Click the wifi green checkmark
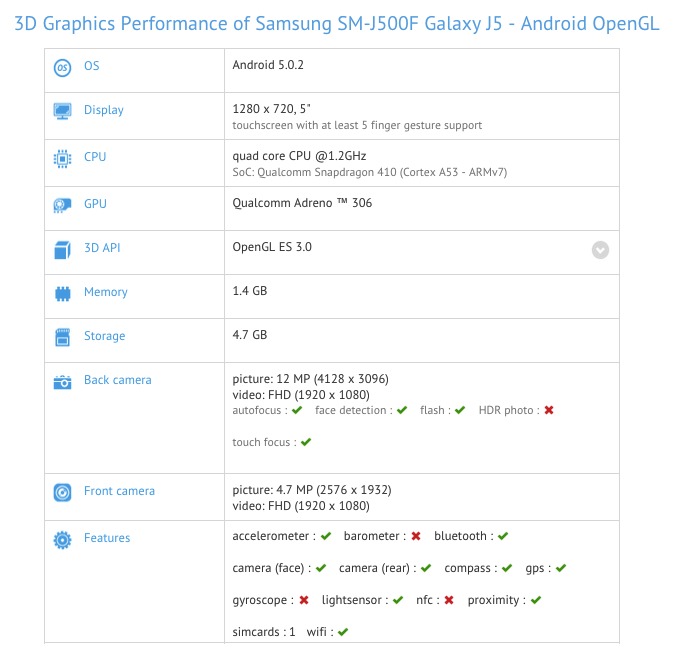The width and height of the screenshot is (687, 669). 343,632
